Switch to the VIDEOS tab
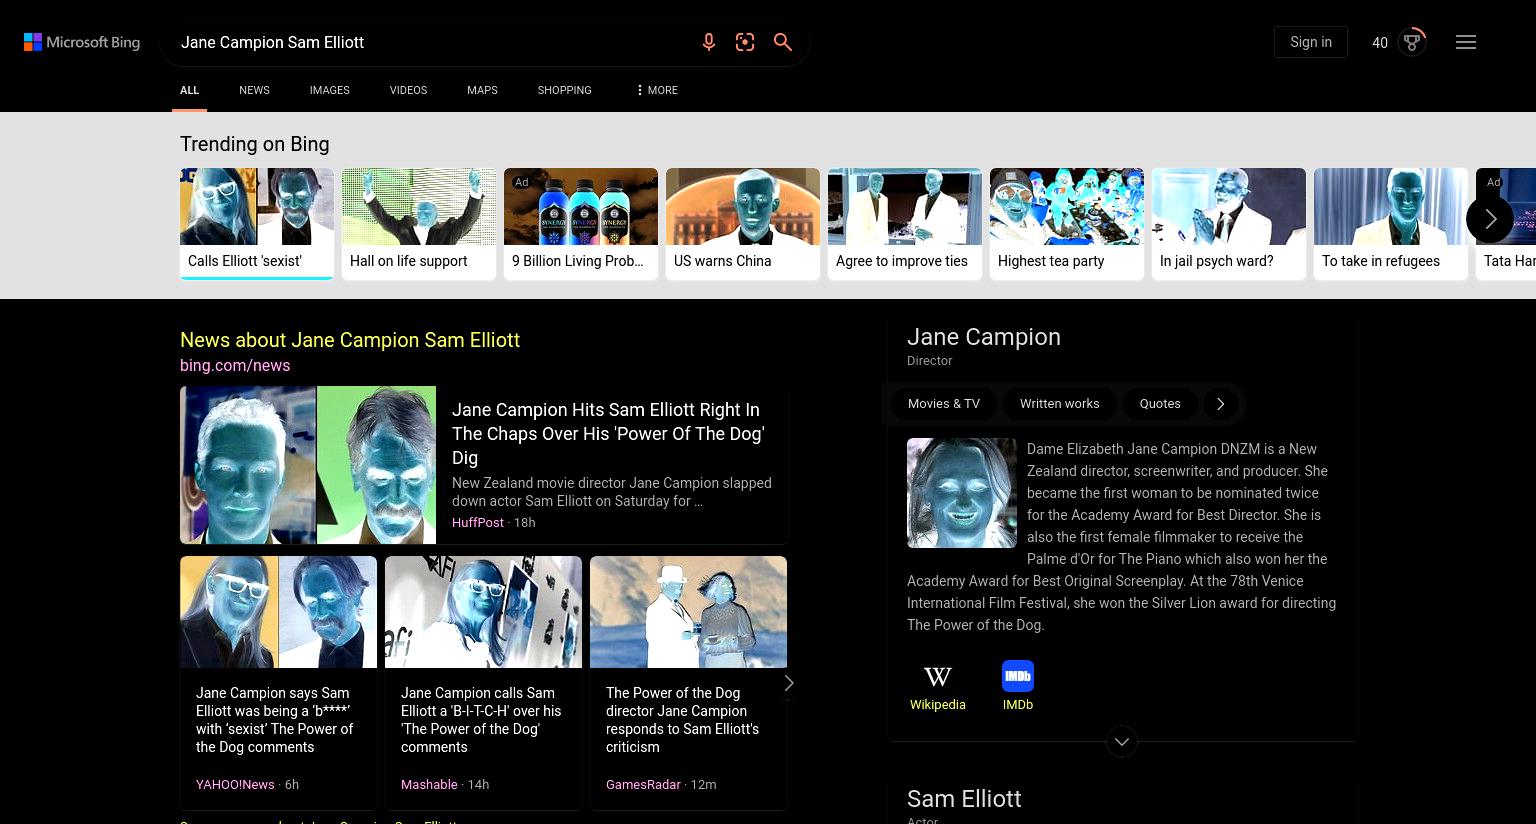 coord(408,90)
